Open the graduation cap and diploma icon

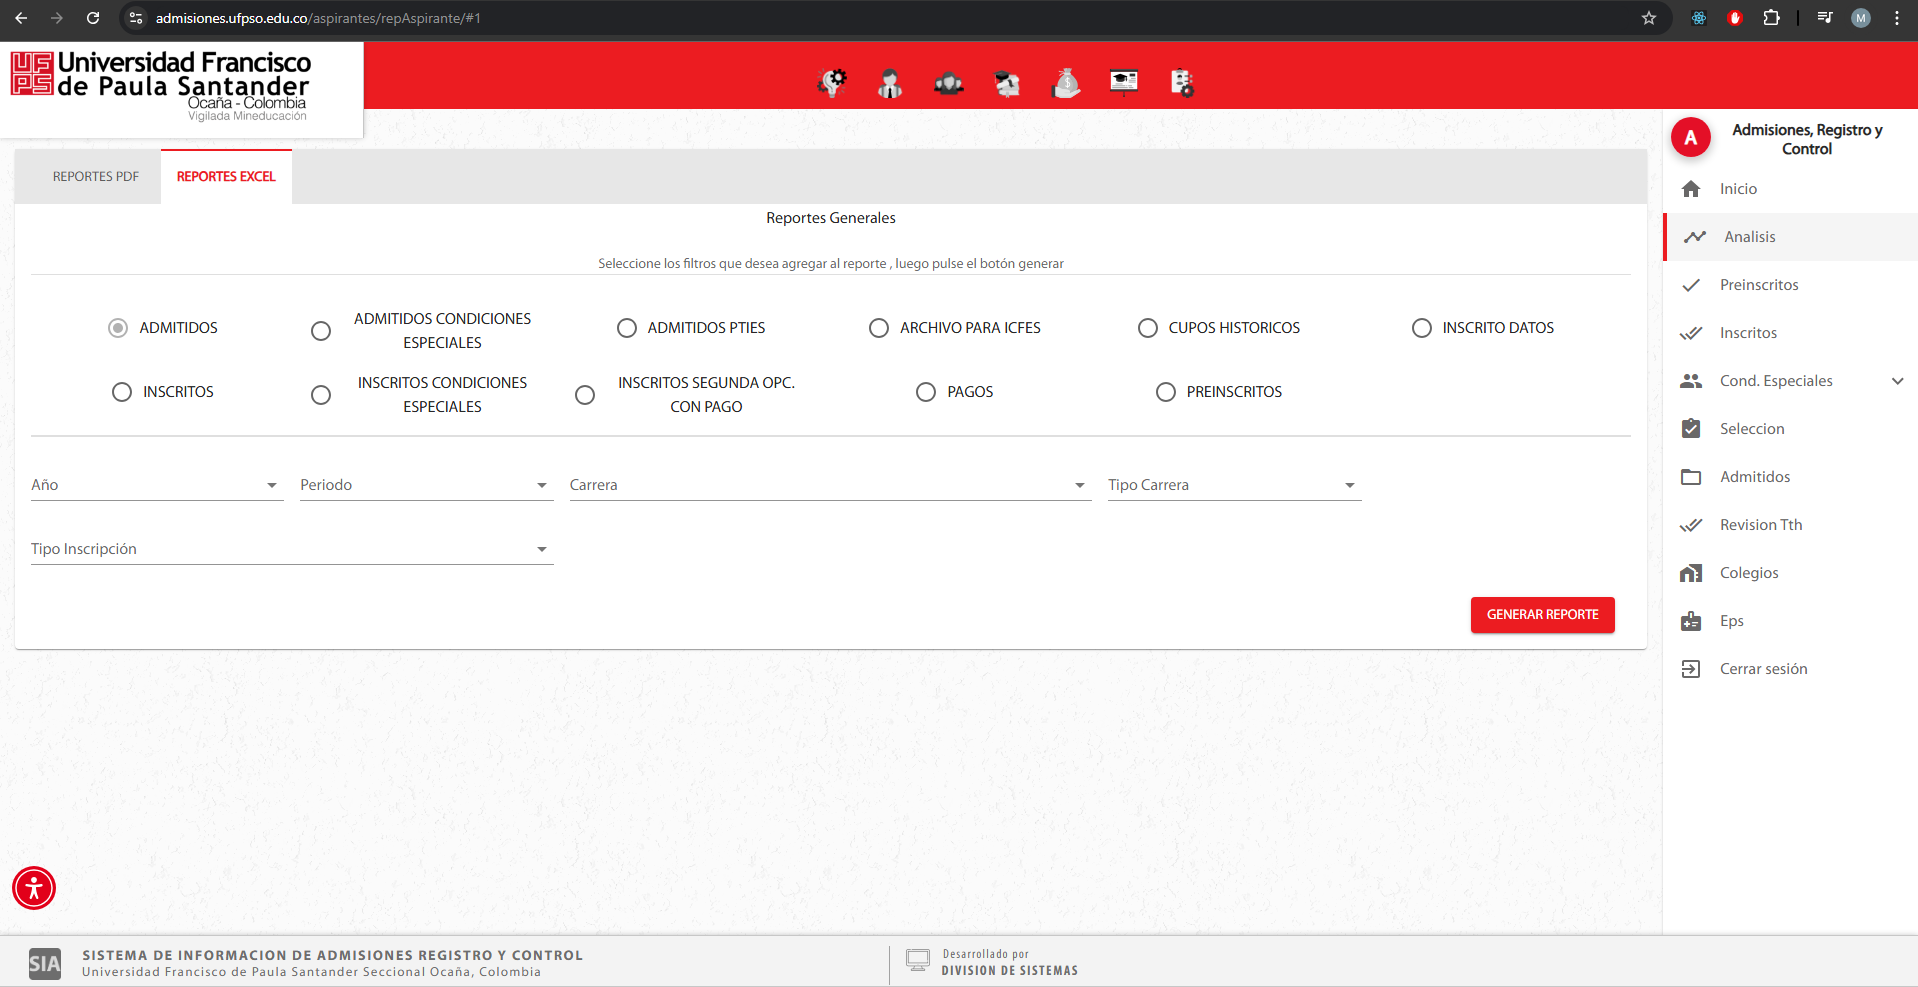(x=1007, y=83)
